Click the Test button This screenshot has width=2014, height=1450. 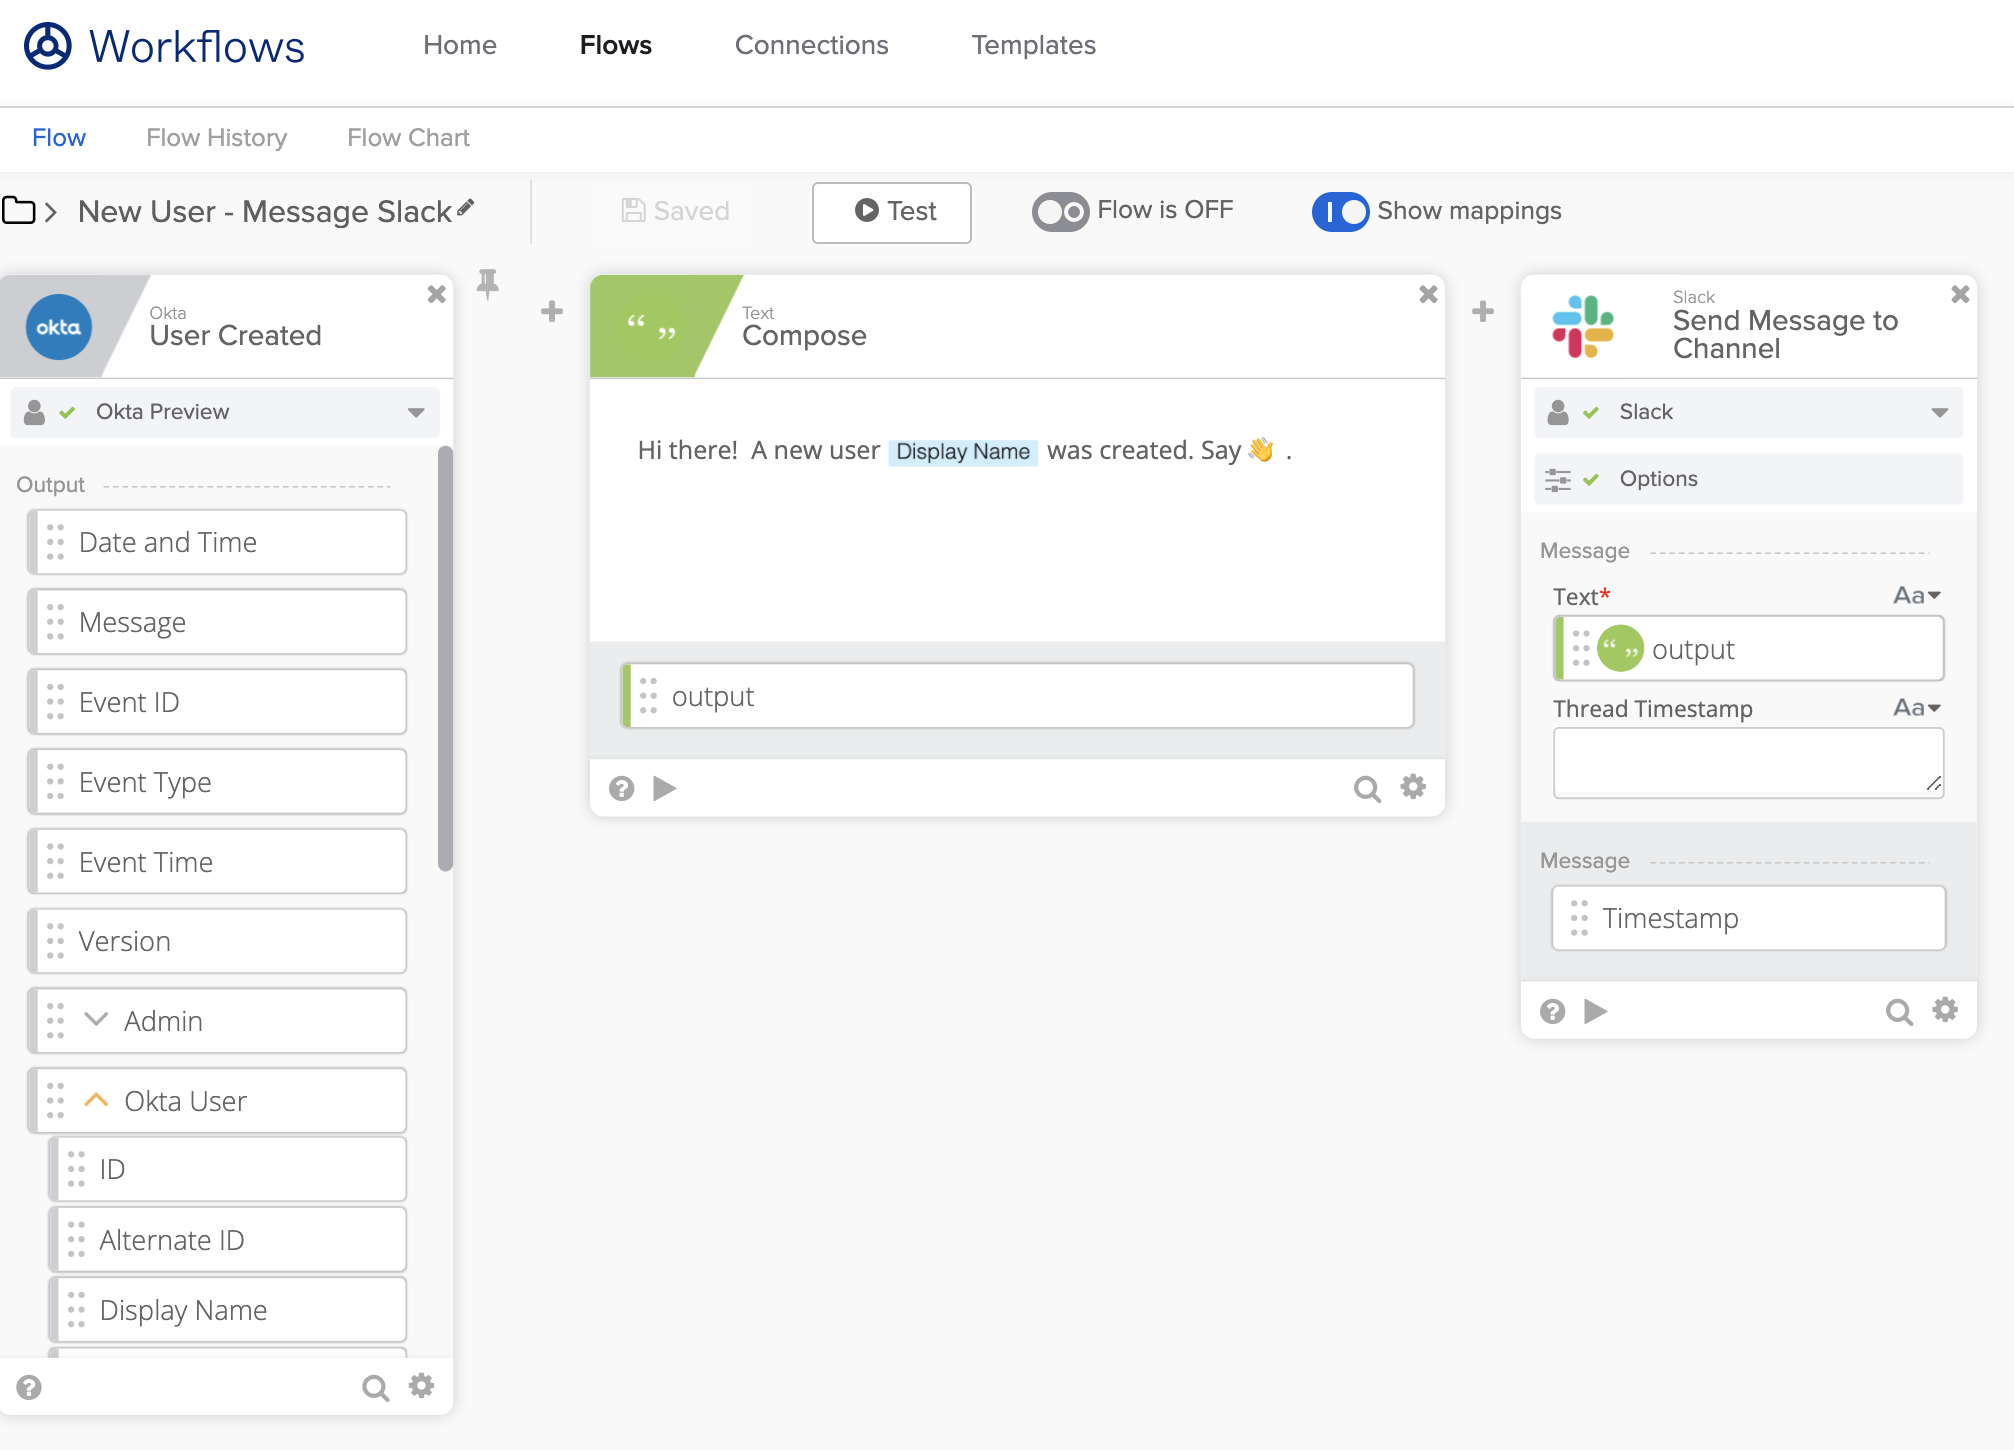pos(891,212)
